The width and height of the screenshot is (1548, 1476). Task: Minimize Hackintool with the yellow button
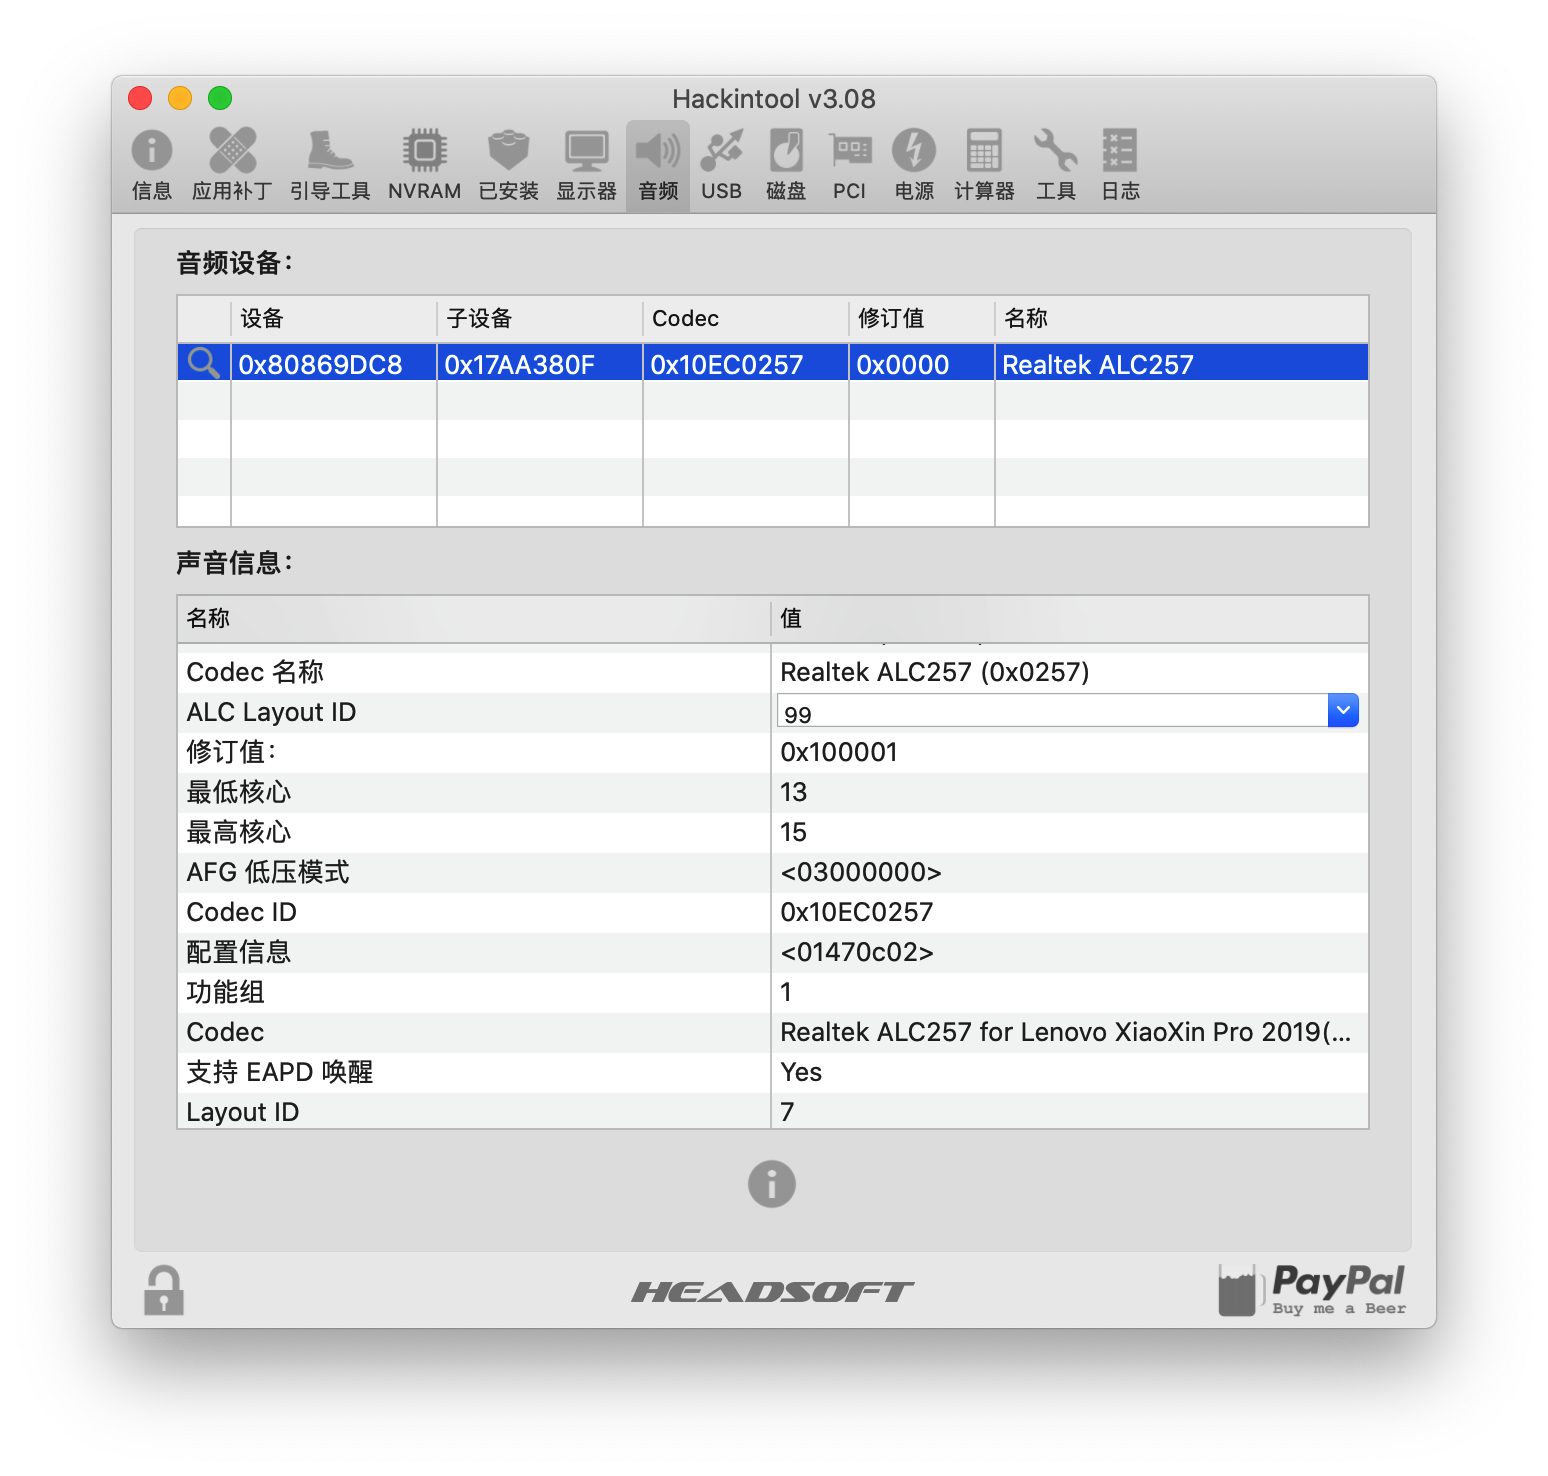click(180, 98)
